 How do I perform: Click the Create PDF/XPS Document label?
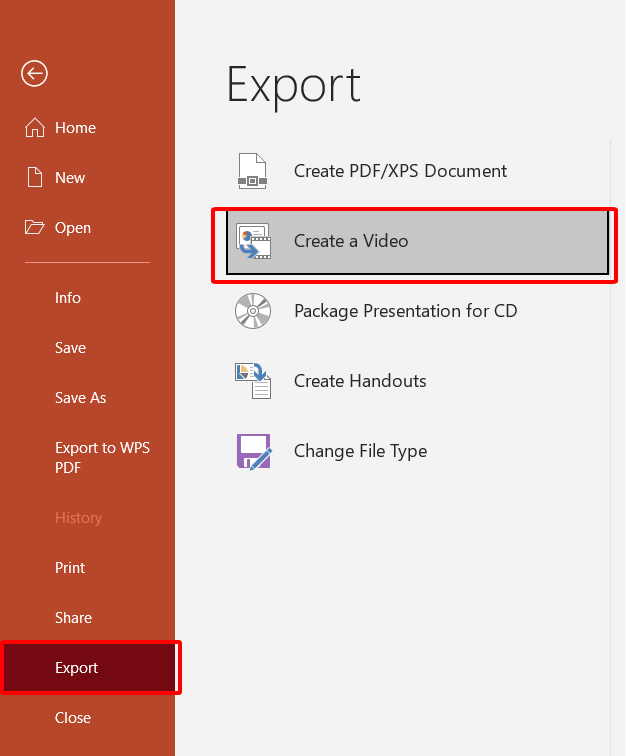coord(400,171)
